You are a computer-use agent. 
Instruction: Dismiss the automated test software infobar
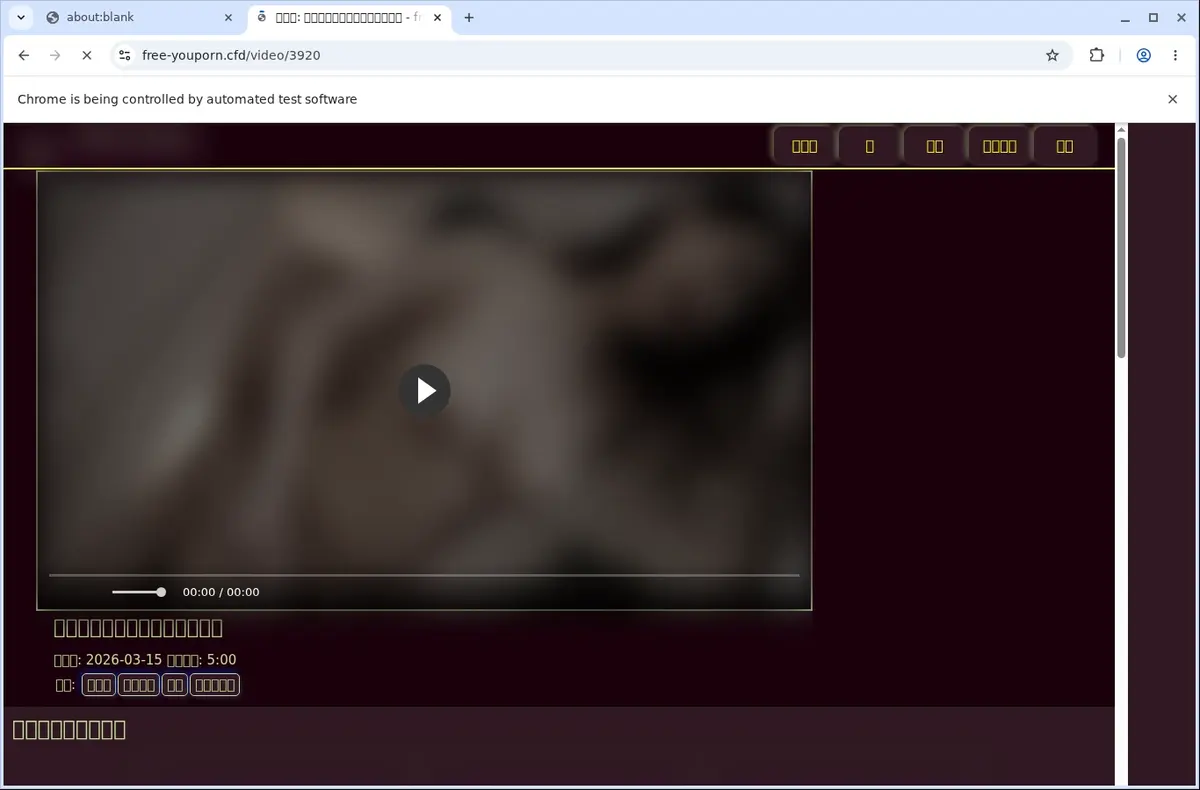1173,99
